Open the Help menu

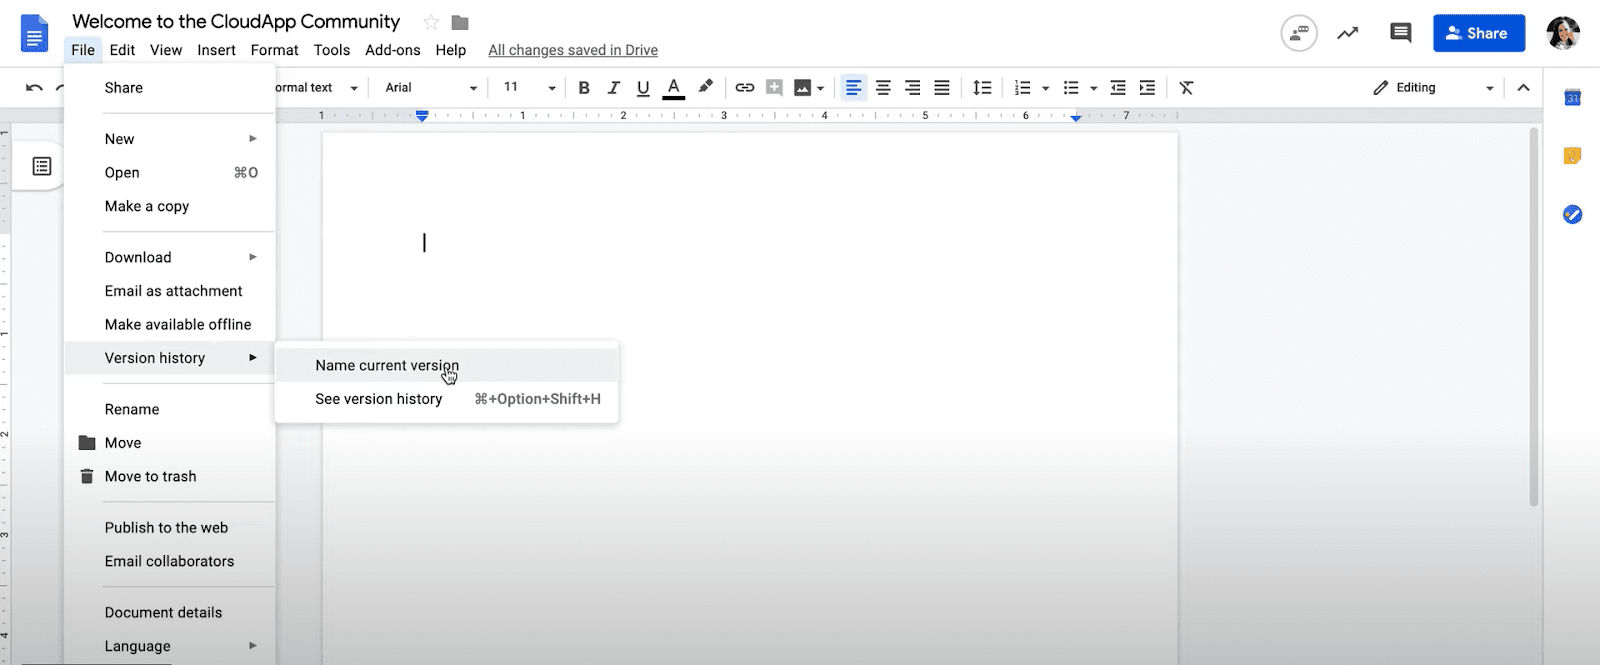(x=450, y=50)
